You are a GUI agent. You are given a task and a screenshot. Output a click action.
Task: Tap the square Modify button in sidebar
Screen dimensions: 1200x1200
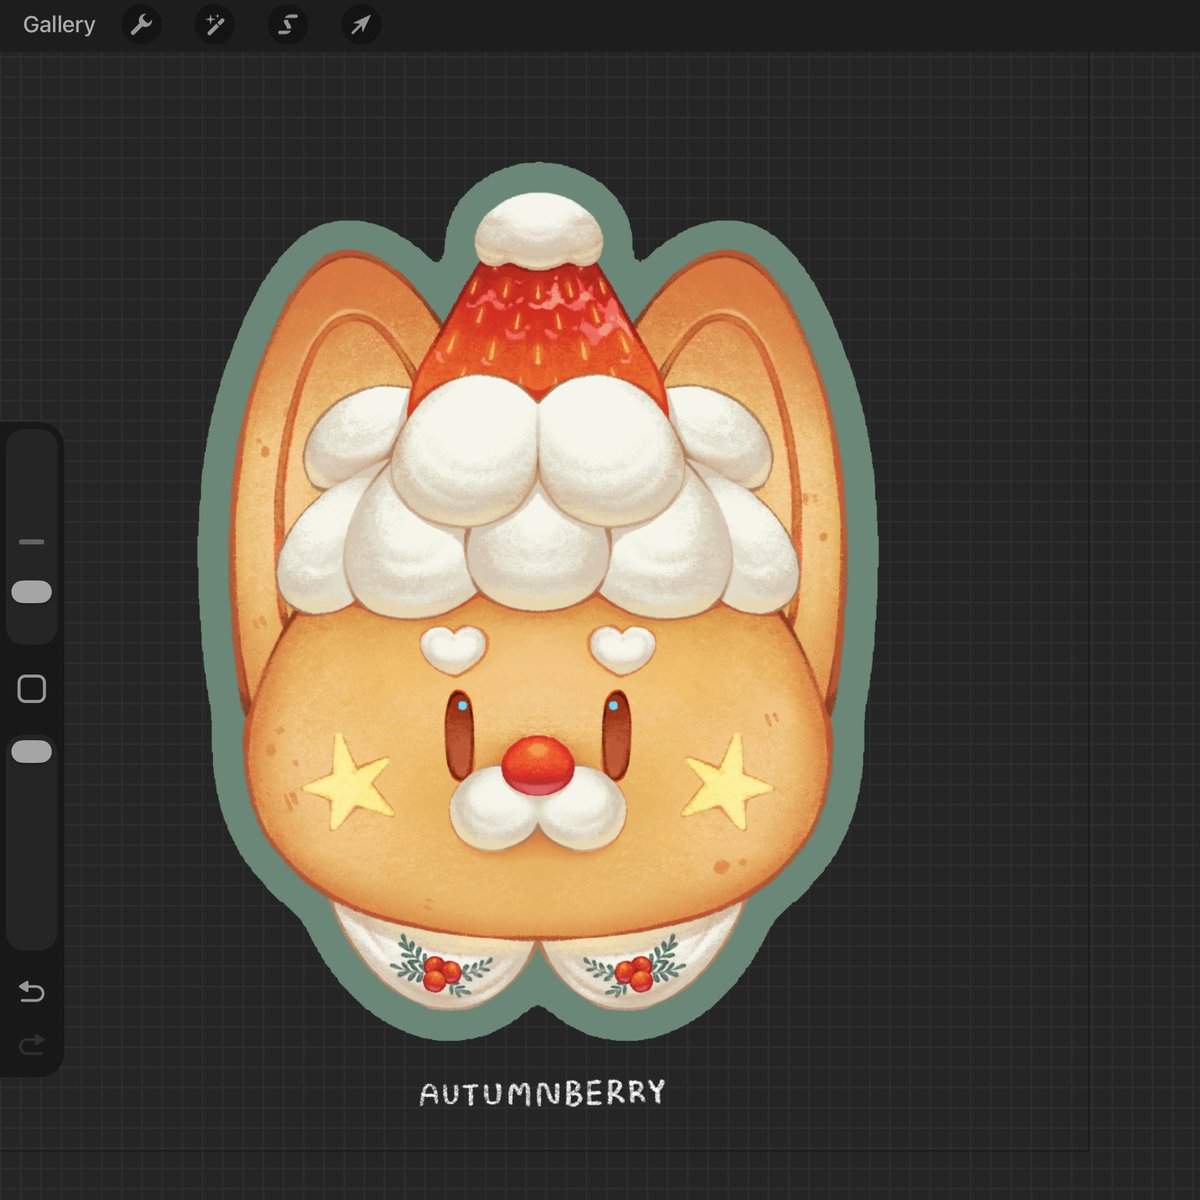point(32,689)
